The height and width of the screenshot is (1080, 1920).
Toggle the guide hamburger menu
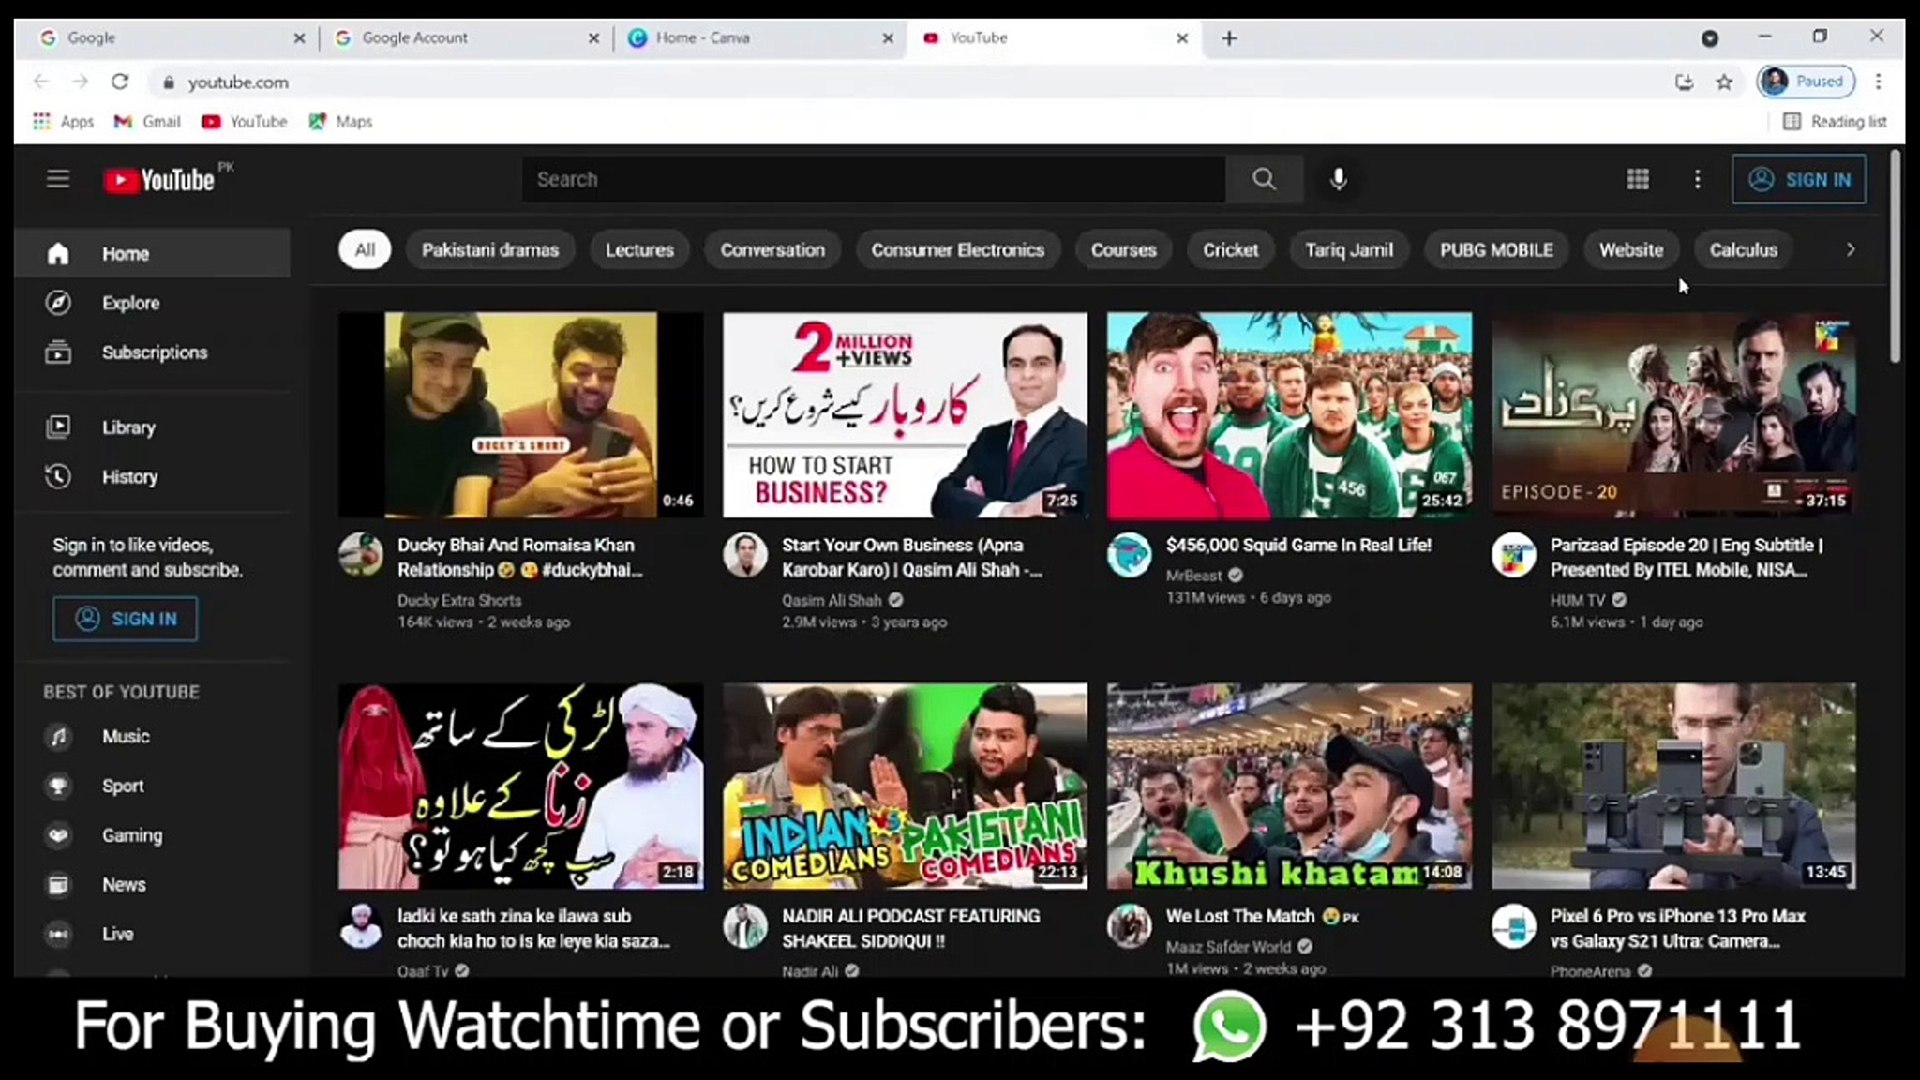click(x=57, y=179)
